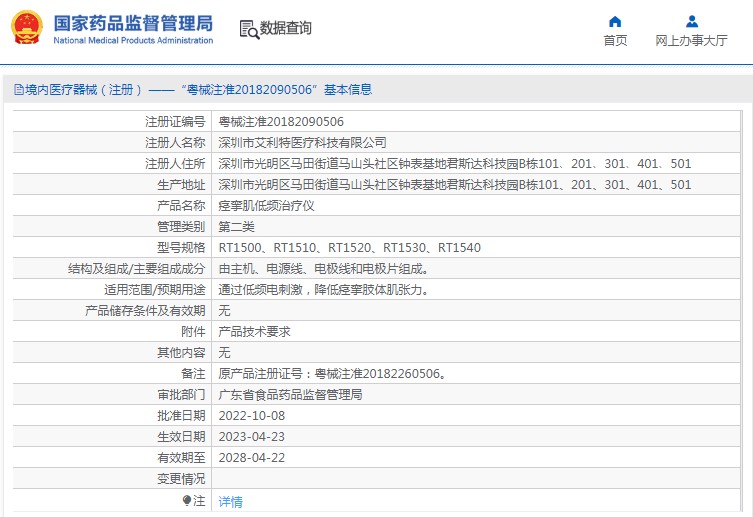
Task: Click 由主机、电源线、电极线和电极片组成 value
Action: click(x=324, y=269)
